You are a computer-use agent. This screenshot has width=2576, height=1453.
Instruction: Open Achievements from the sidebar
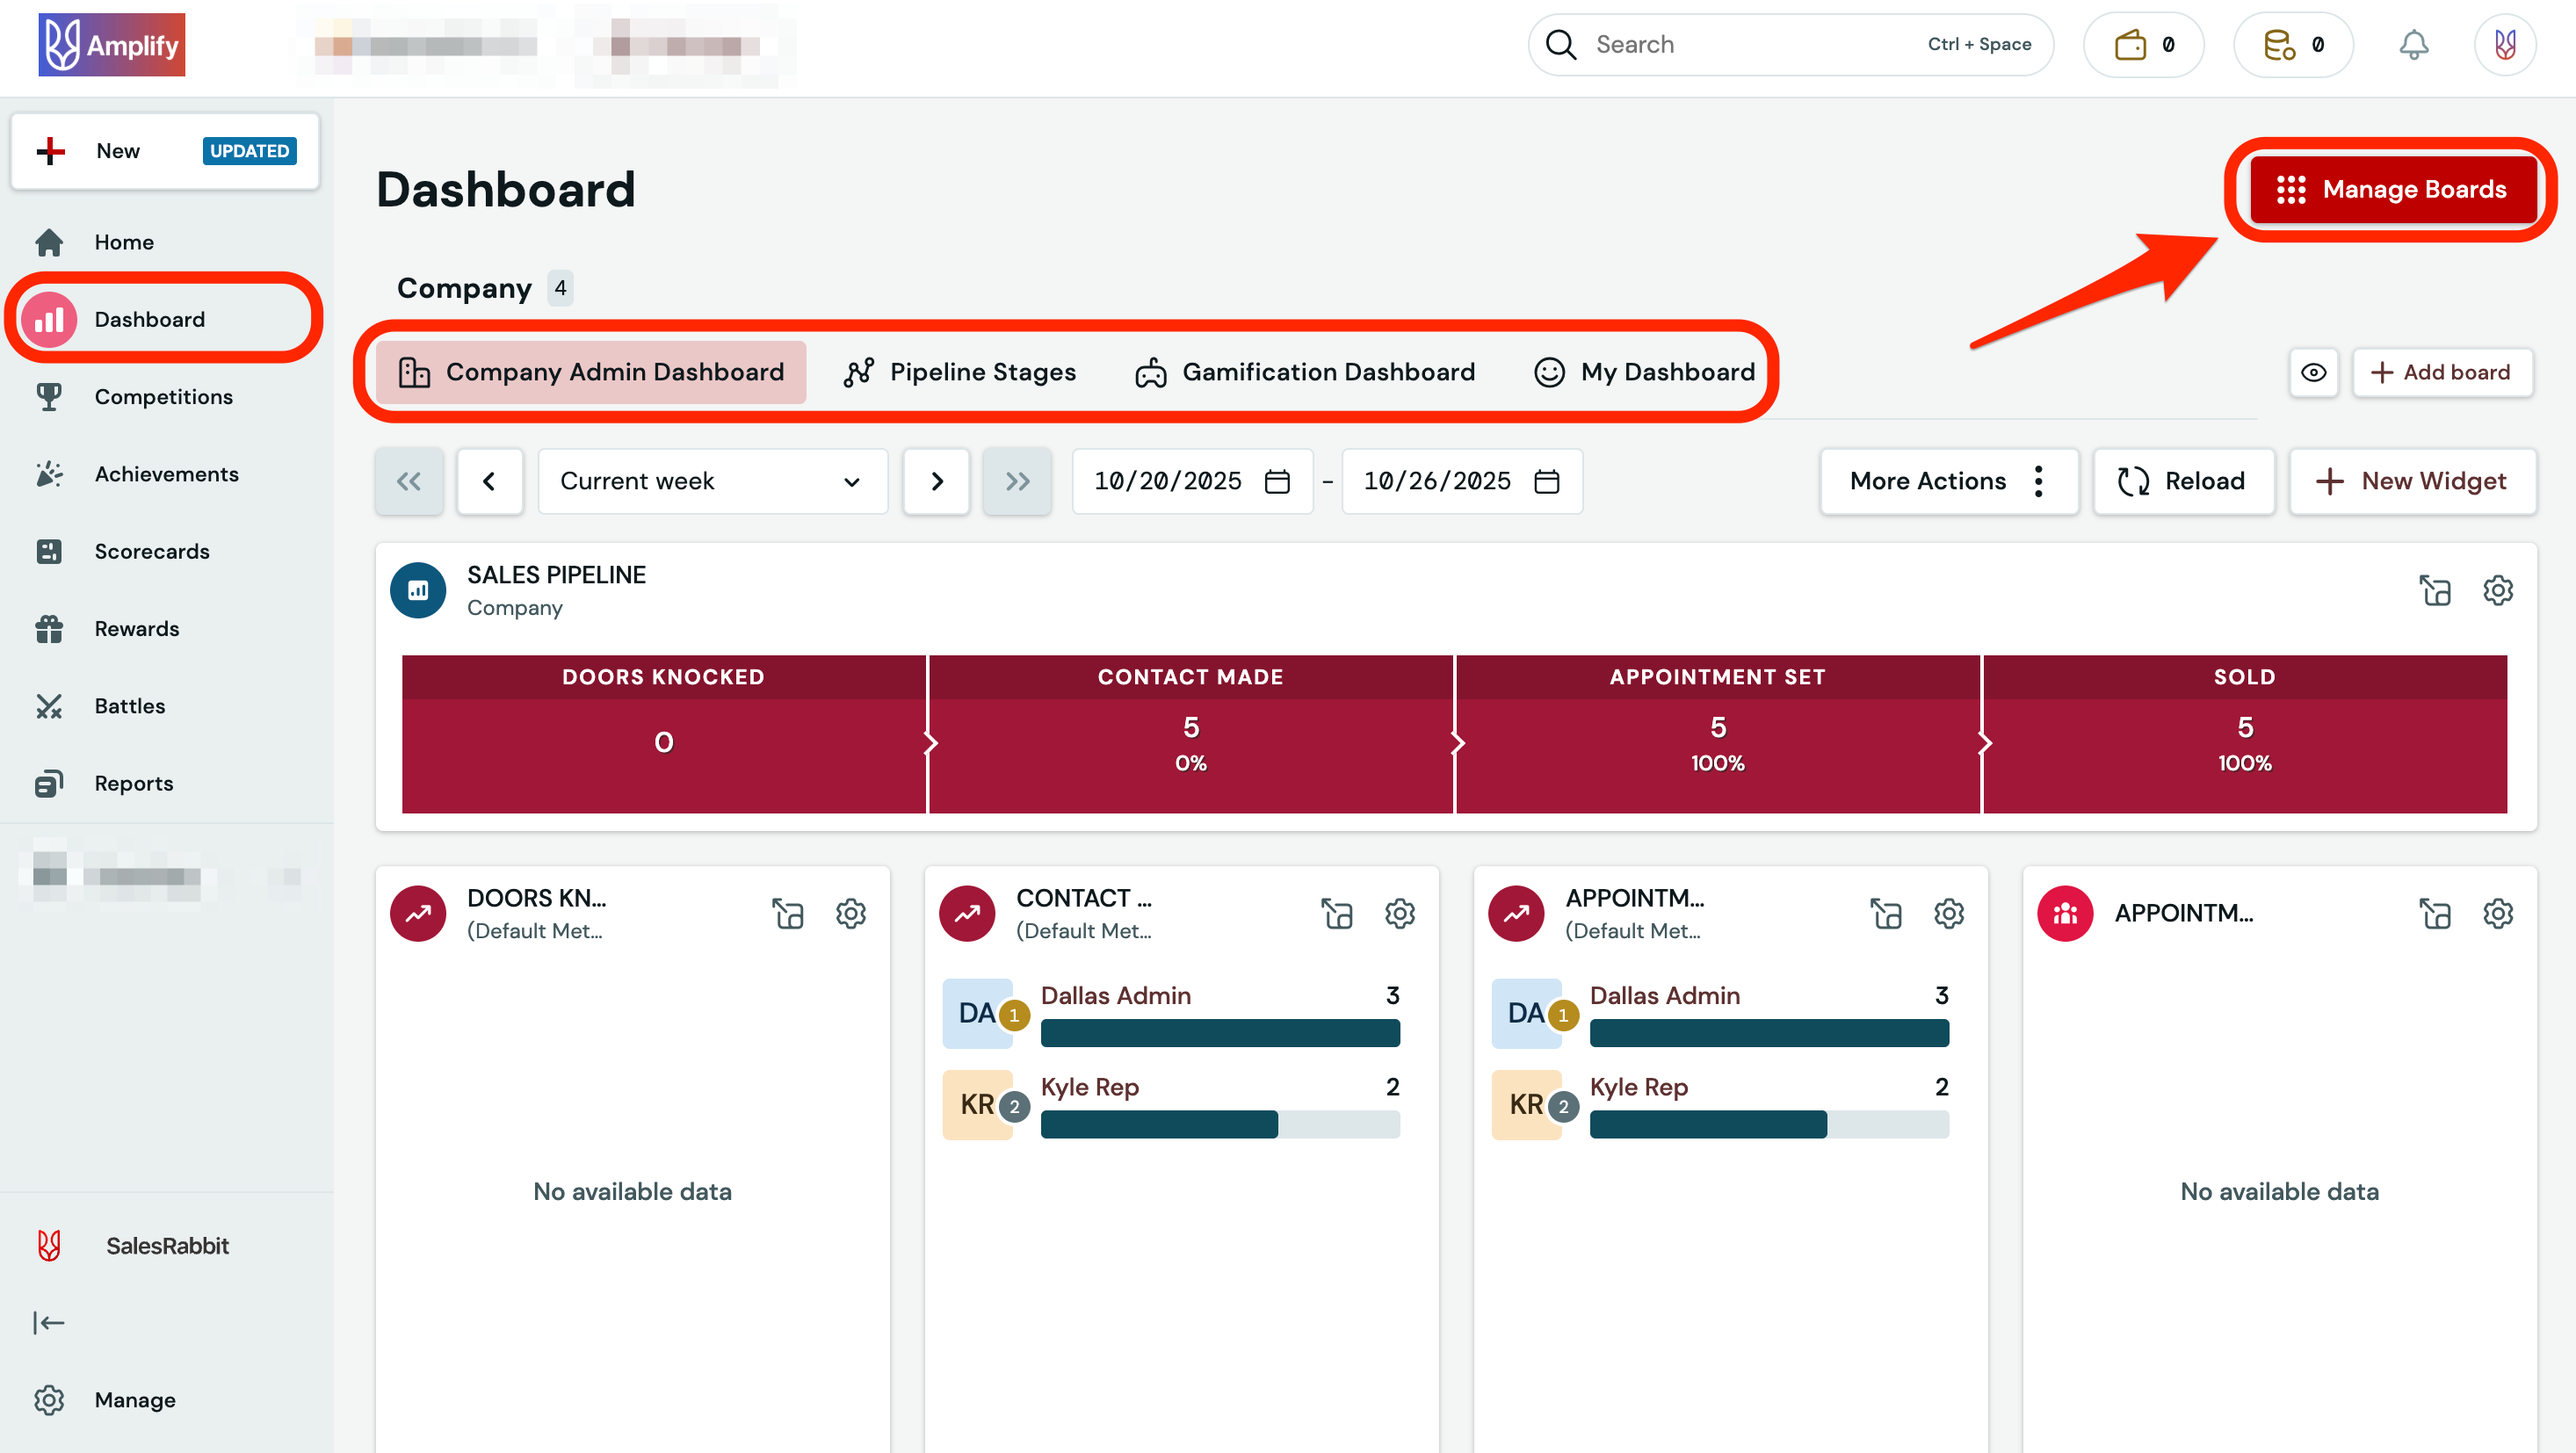click(166, 473)
